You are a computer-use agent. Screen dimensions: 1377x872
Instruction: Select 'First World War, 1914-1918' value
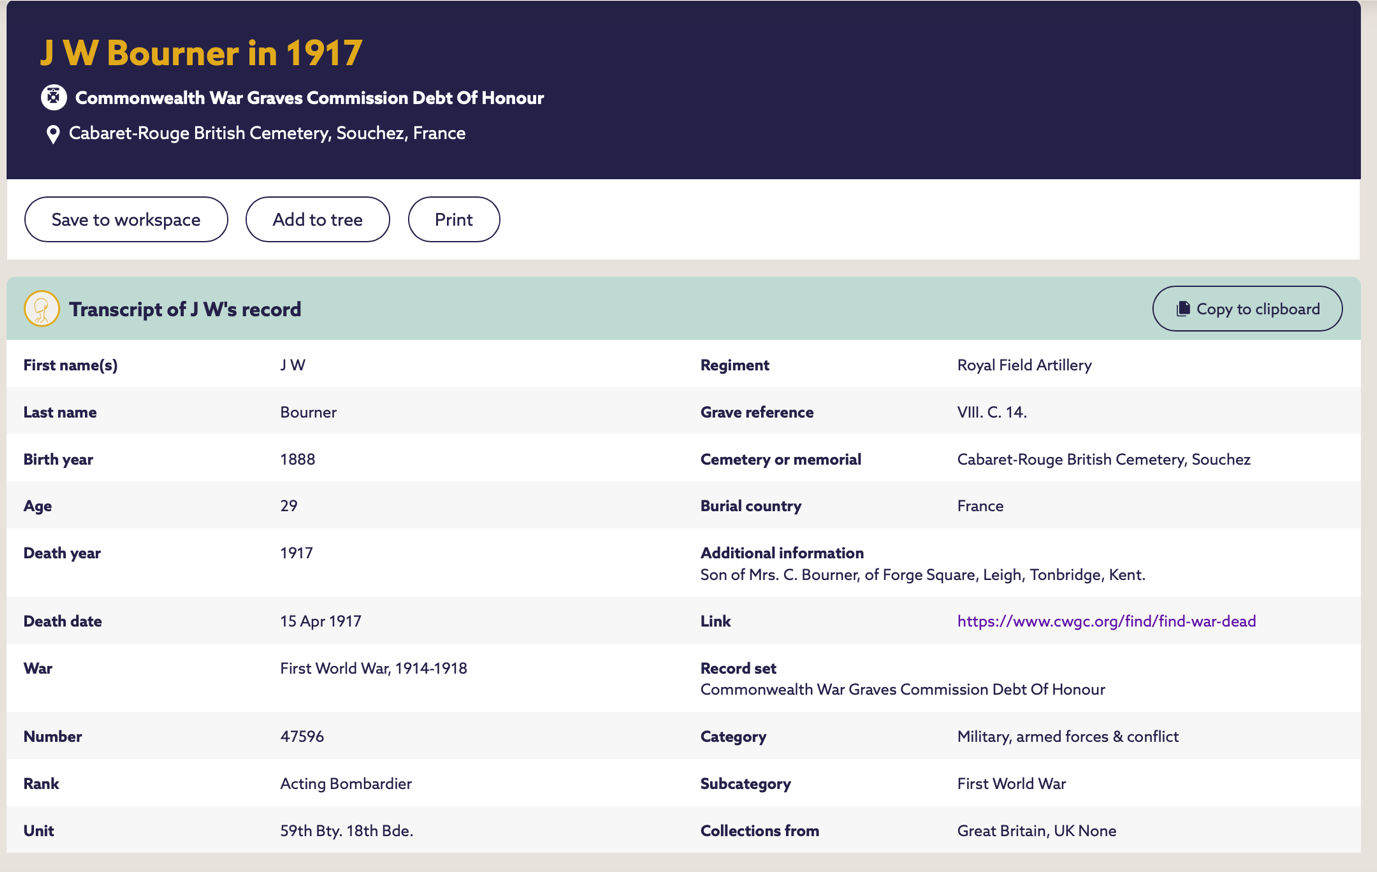[373, 668]
